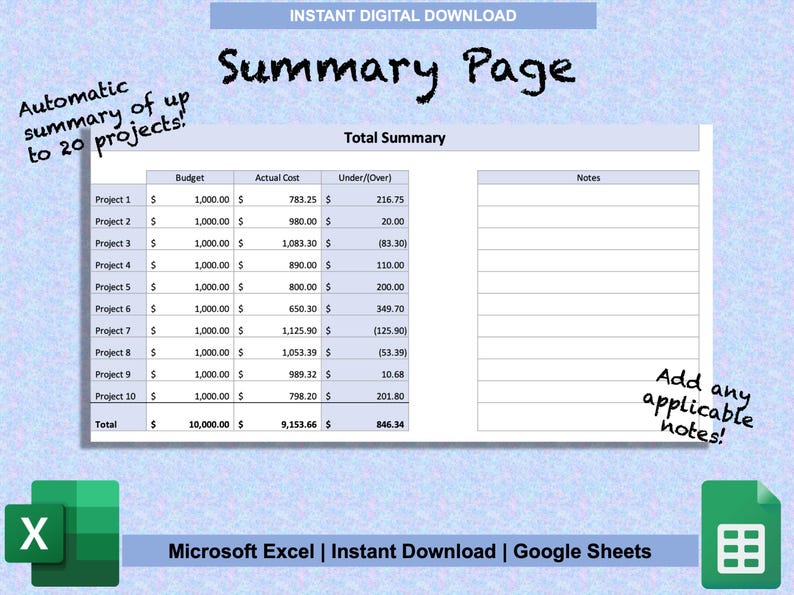
Task: Click the 110.00 under/over cell
Action: pyautogui.click(x=365, y=261)
